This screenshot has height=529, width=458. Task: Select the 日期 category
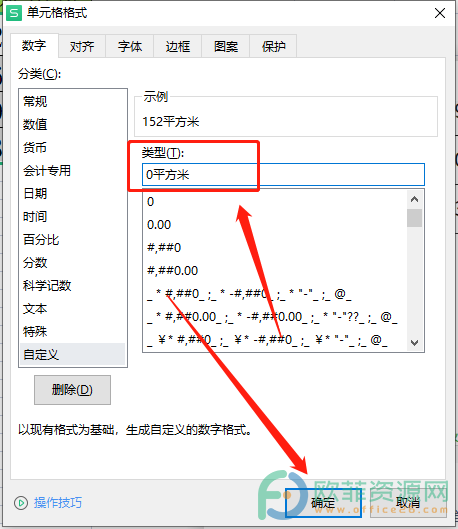click(x=73, y=193)
